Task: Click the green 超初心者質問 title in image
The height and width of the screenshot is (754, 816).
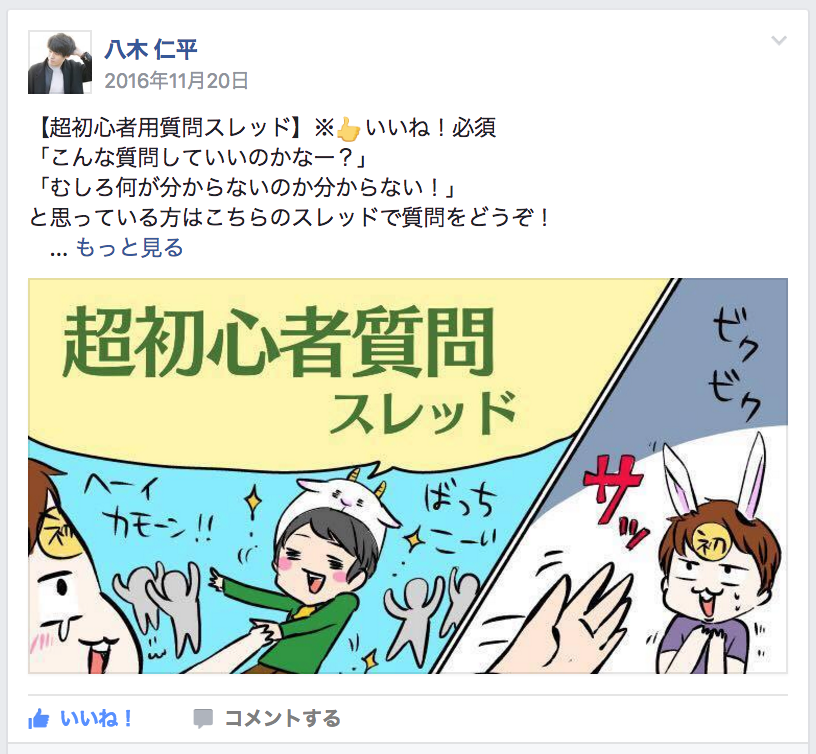Action: pos(278,342)
